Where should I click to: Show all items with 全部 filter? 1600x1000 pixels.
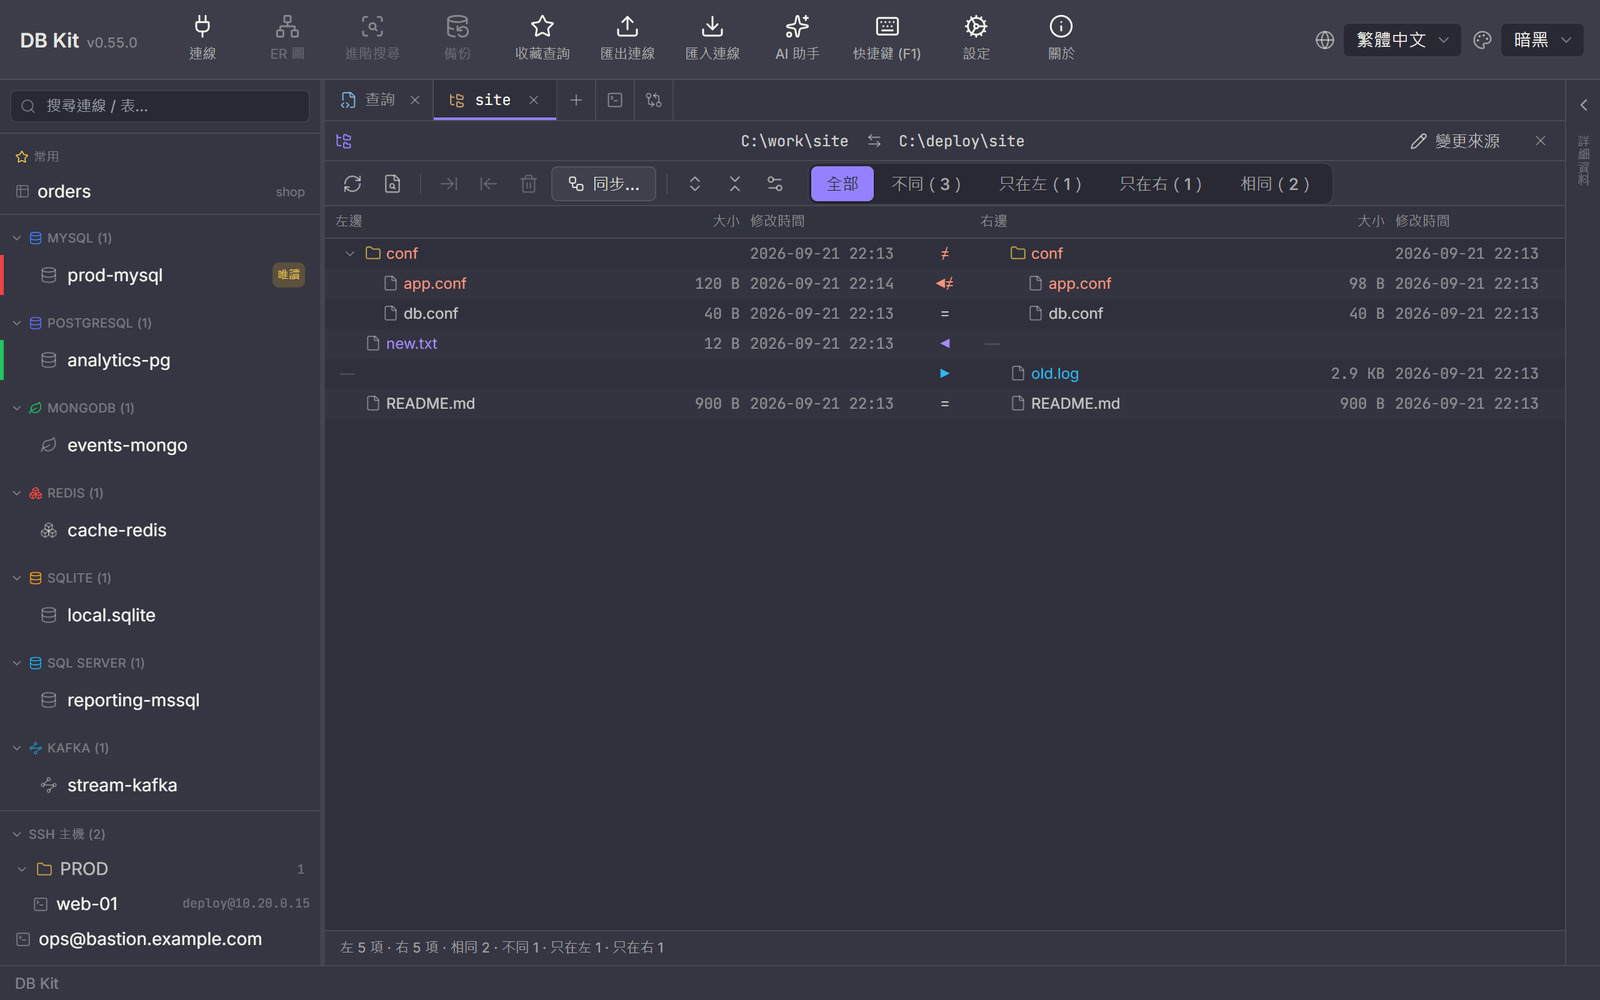(842, 184)
